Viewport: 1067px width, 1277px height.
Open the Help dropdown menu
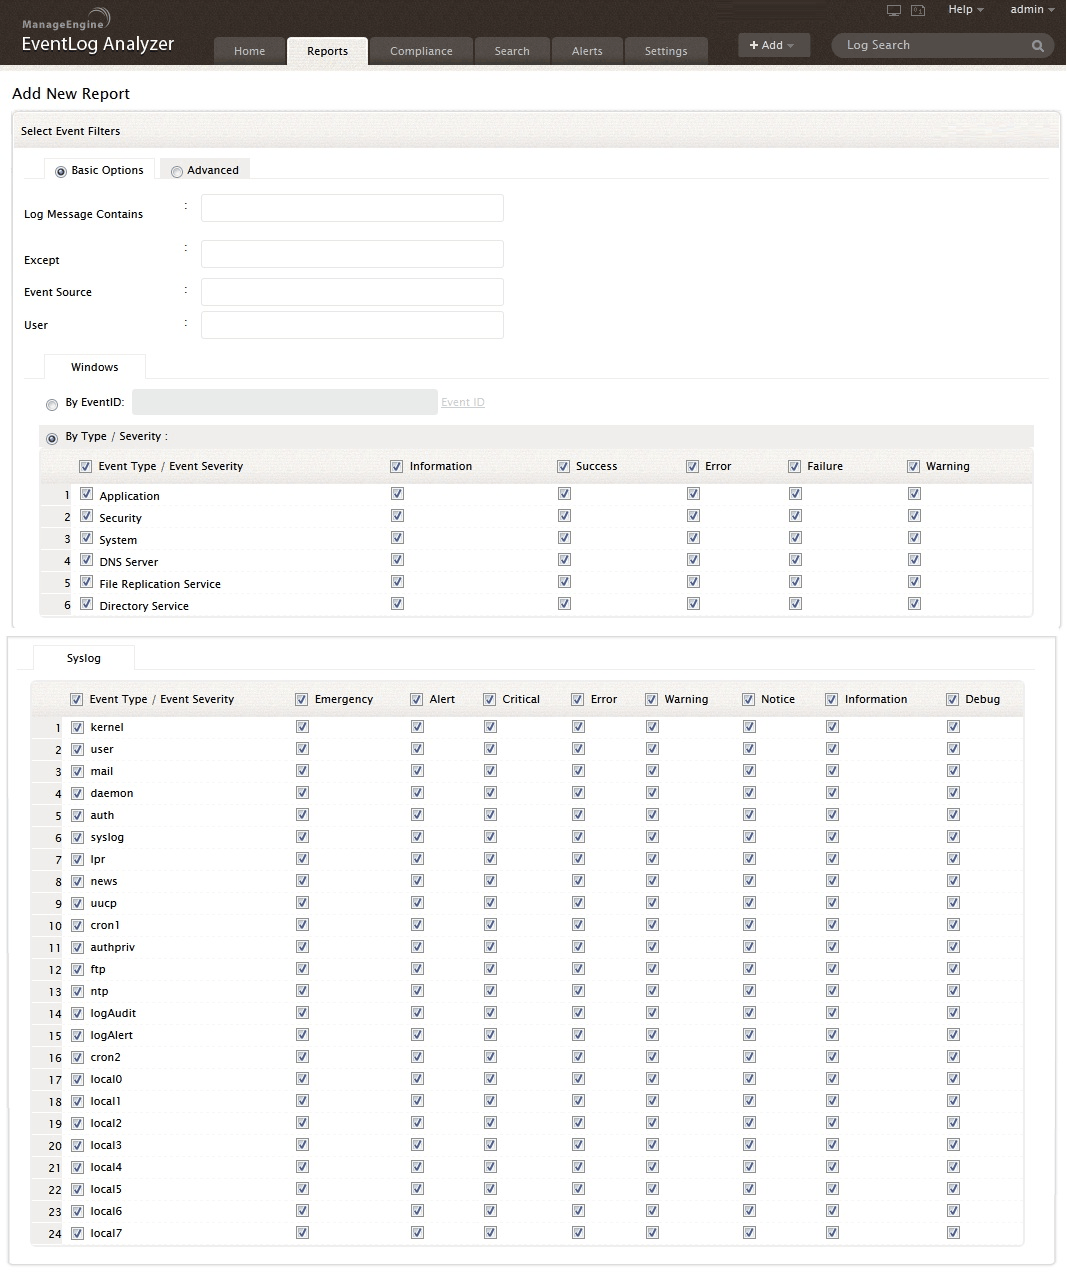tap(965, 10)
